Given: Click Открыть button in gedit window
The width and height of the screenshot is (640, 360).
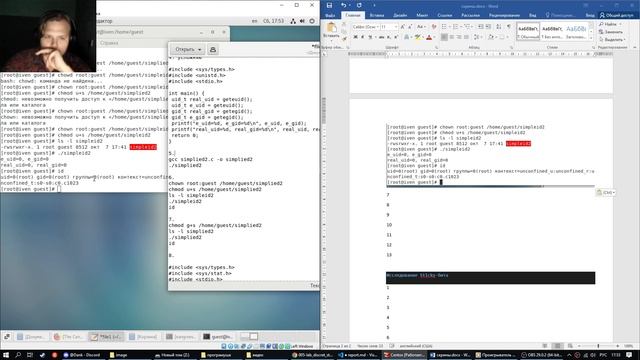Looking at the screenshot, I should point(184,49).
